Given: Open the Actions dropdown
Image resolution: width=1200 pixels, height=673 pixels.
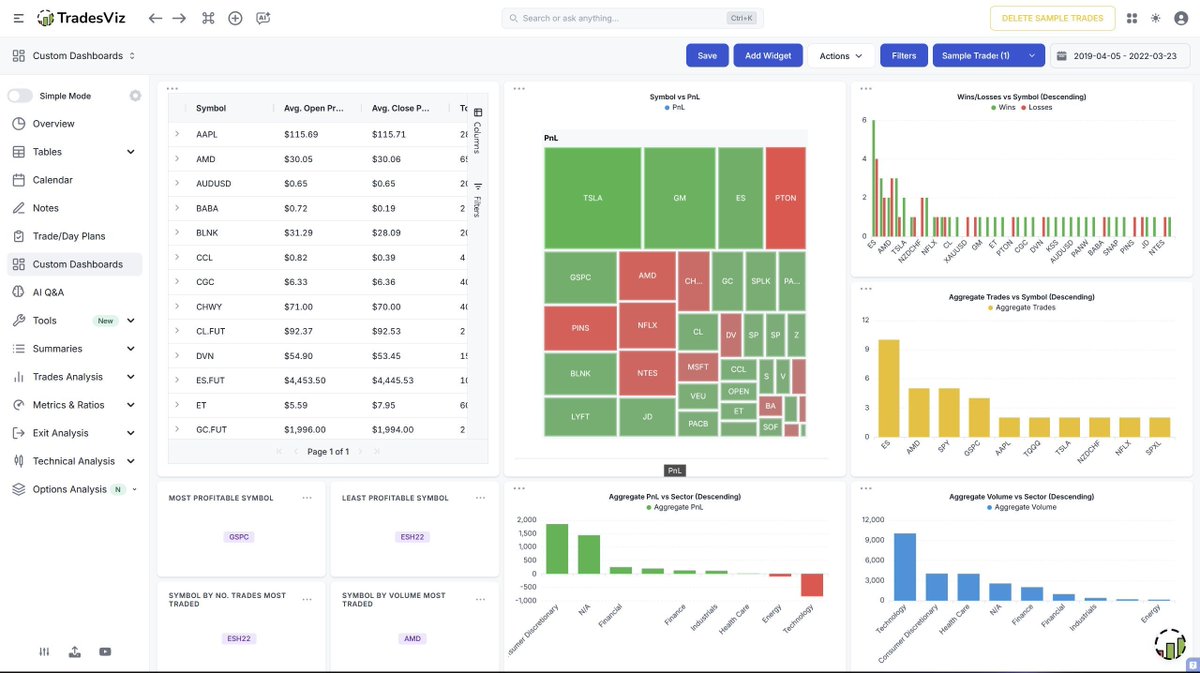Looking at the screenshot, I should [x=841, y=56].
